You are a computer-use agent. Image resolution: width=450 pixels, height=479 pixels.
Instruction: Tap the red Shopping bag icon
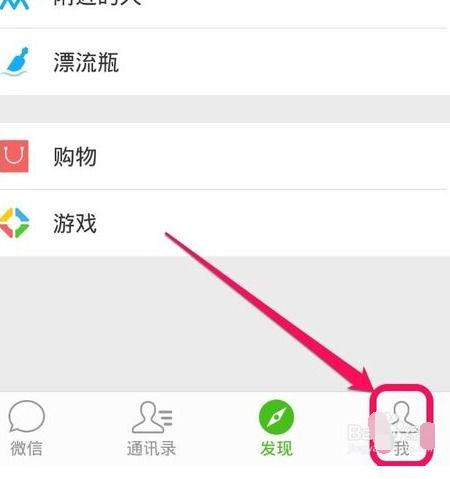[14, 156]
